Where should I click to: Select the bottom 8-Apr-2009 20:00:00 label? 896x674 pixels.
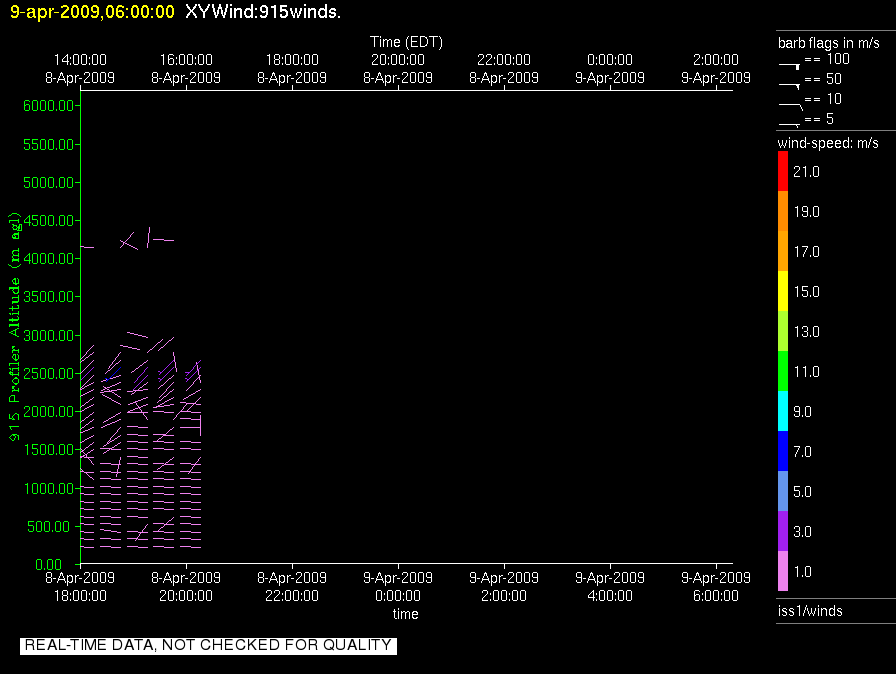186,587
